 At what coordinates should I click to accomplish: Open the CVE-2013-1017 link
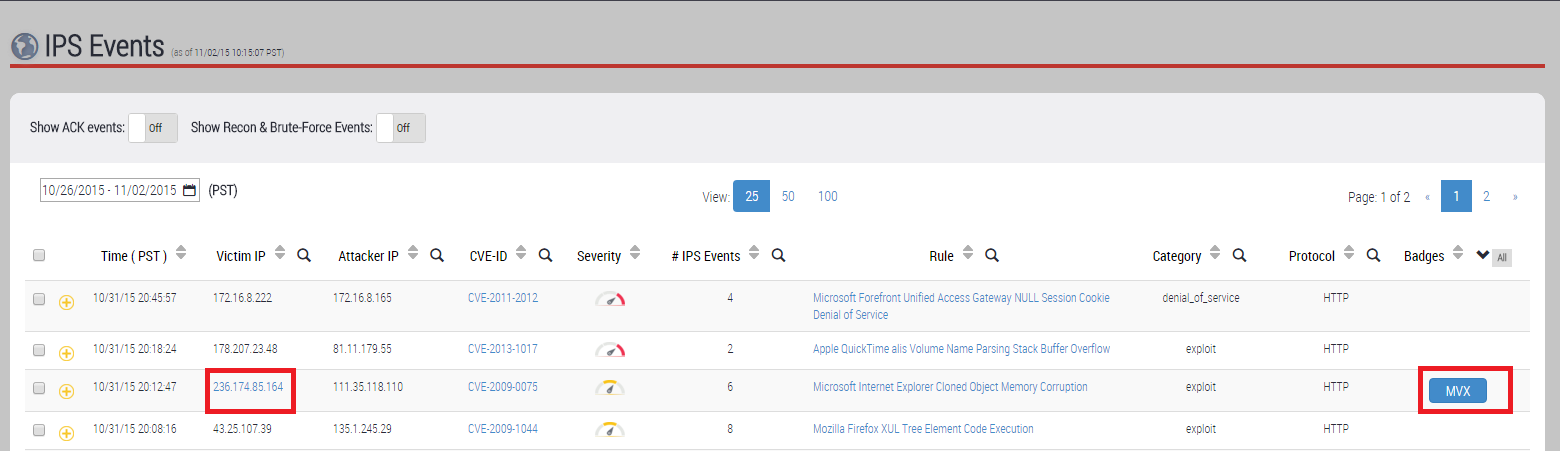503,349
